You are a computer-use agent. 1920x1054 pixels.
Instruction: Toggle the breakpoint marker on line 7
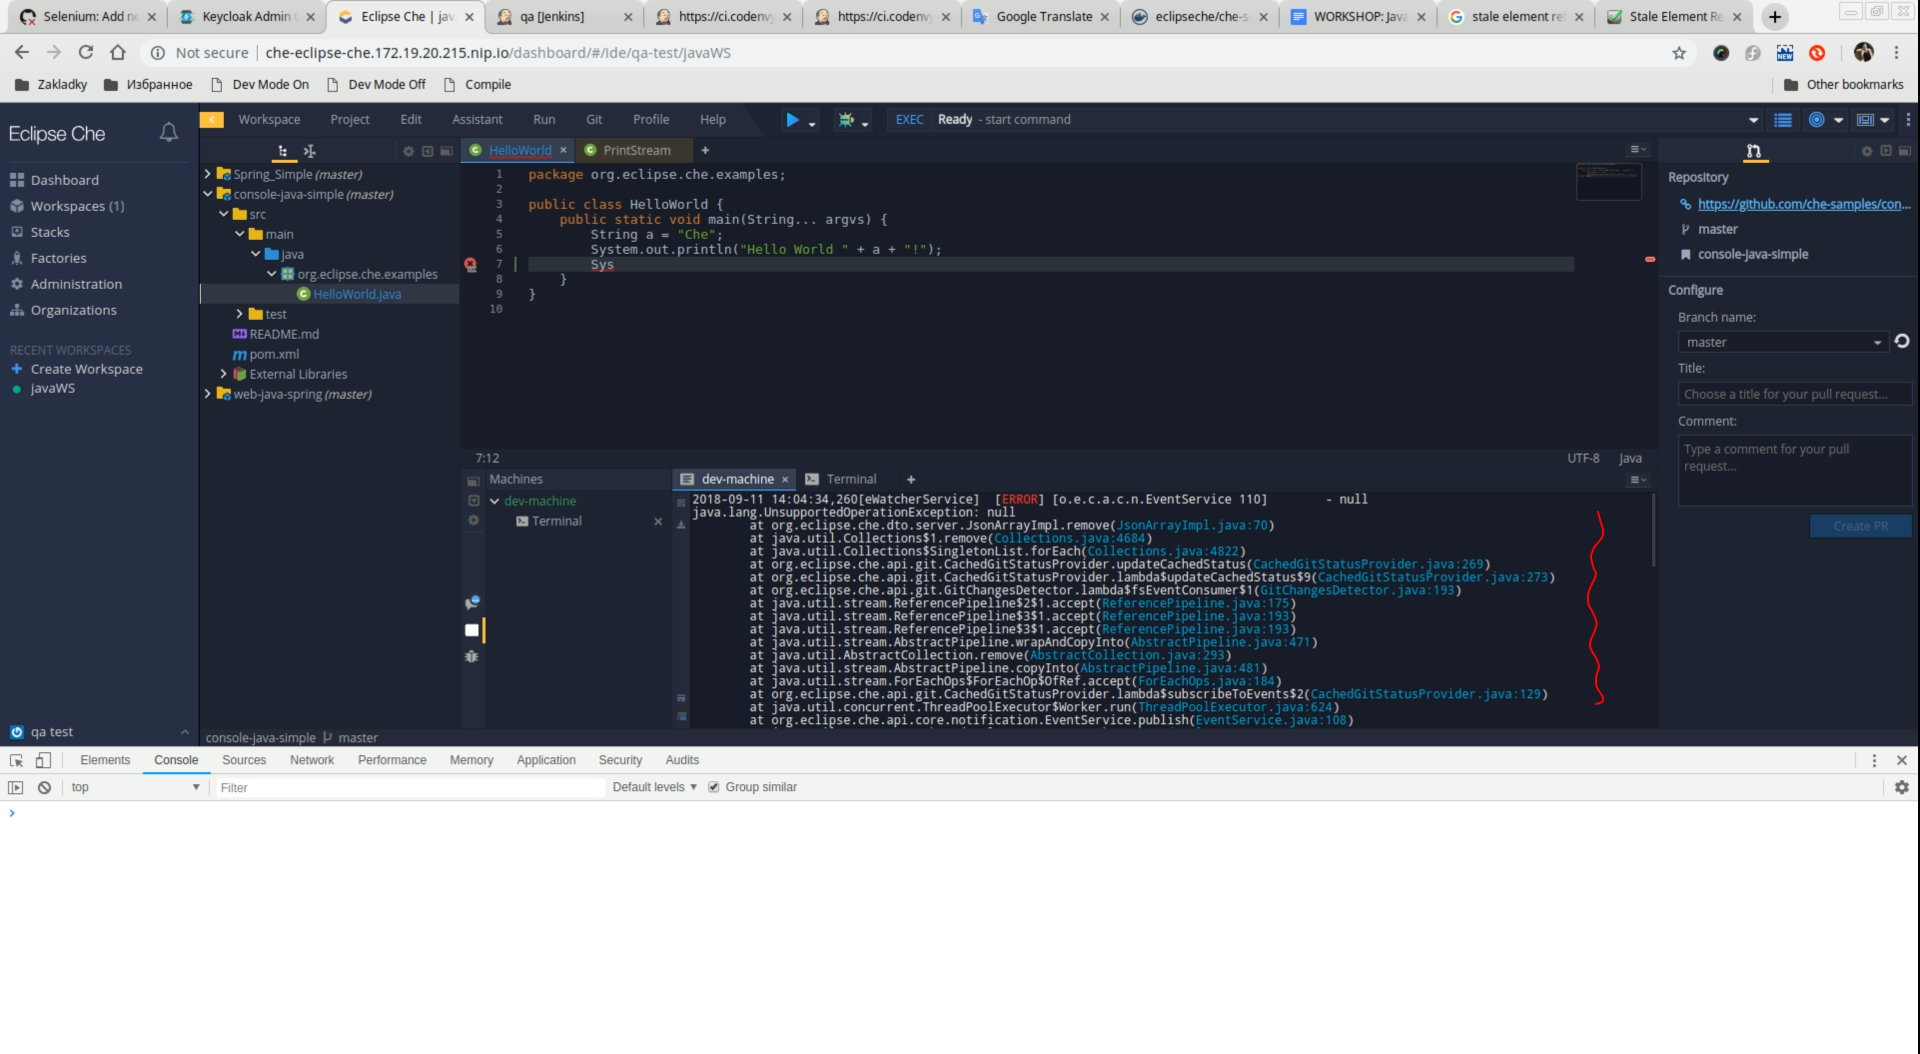[x=470, y=264]
